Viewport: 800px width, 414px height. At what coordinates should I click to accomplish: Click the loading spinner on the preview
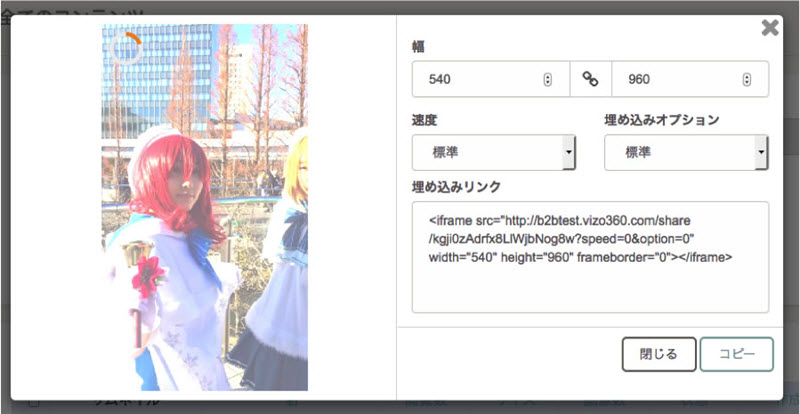127,46
